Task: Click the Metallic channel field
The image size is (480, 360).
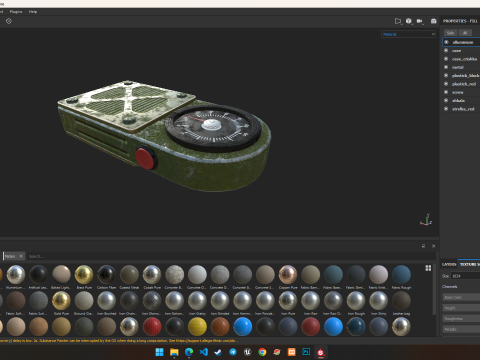Action: (x=461, y=329)
